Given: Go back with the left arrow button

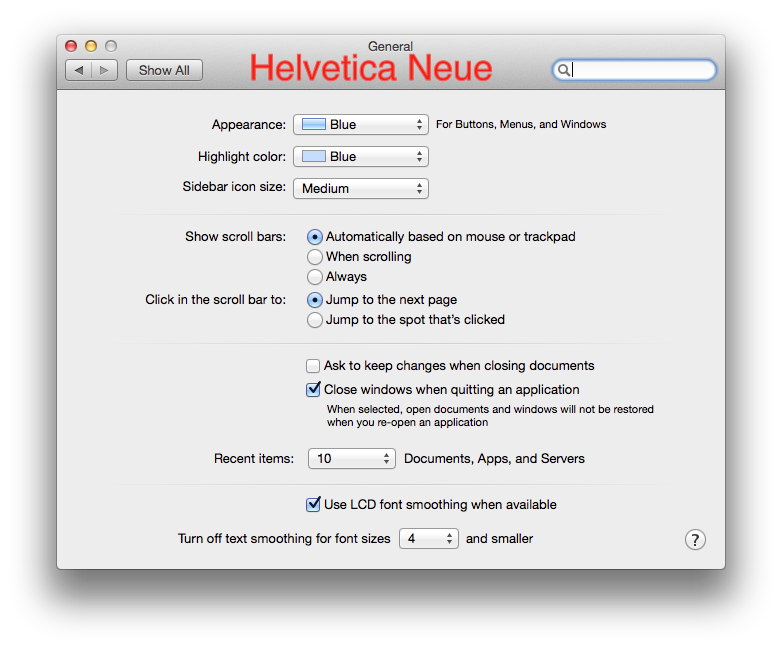Looking at the screenshot, I should pyautogui.click(x=79, y=70).
